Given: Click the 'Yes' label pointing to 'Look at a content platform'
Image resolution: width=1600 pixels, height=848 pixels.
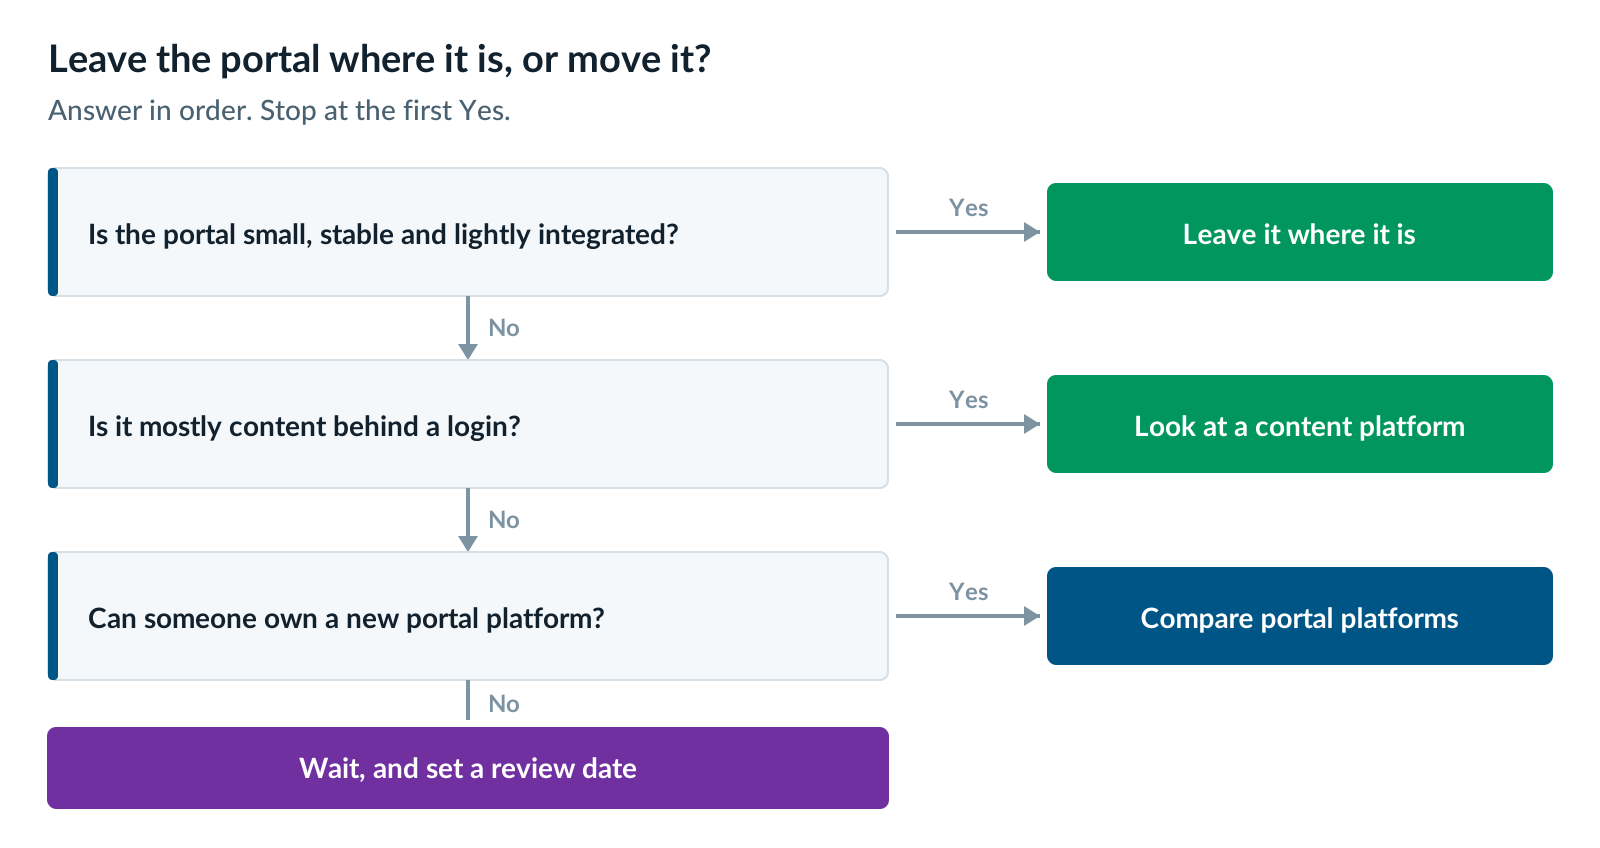Looking at the screenshot, I should click(968, 400).
